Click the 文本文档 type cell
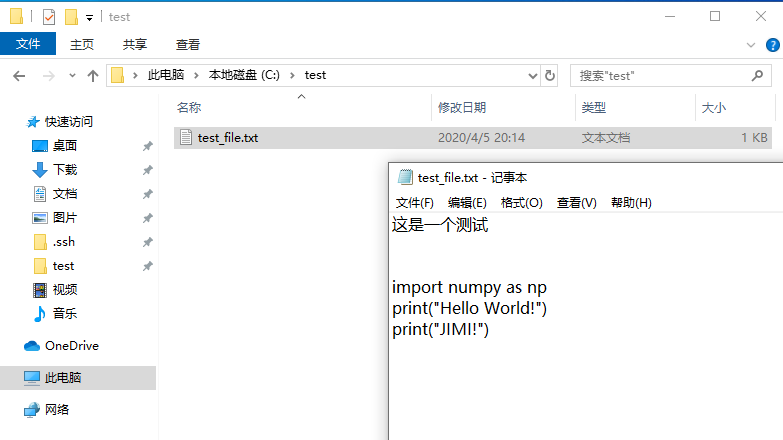 [606, 138]
